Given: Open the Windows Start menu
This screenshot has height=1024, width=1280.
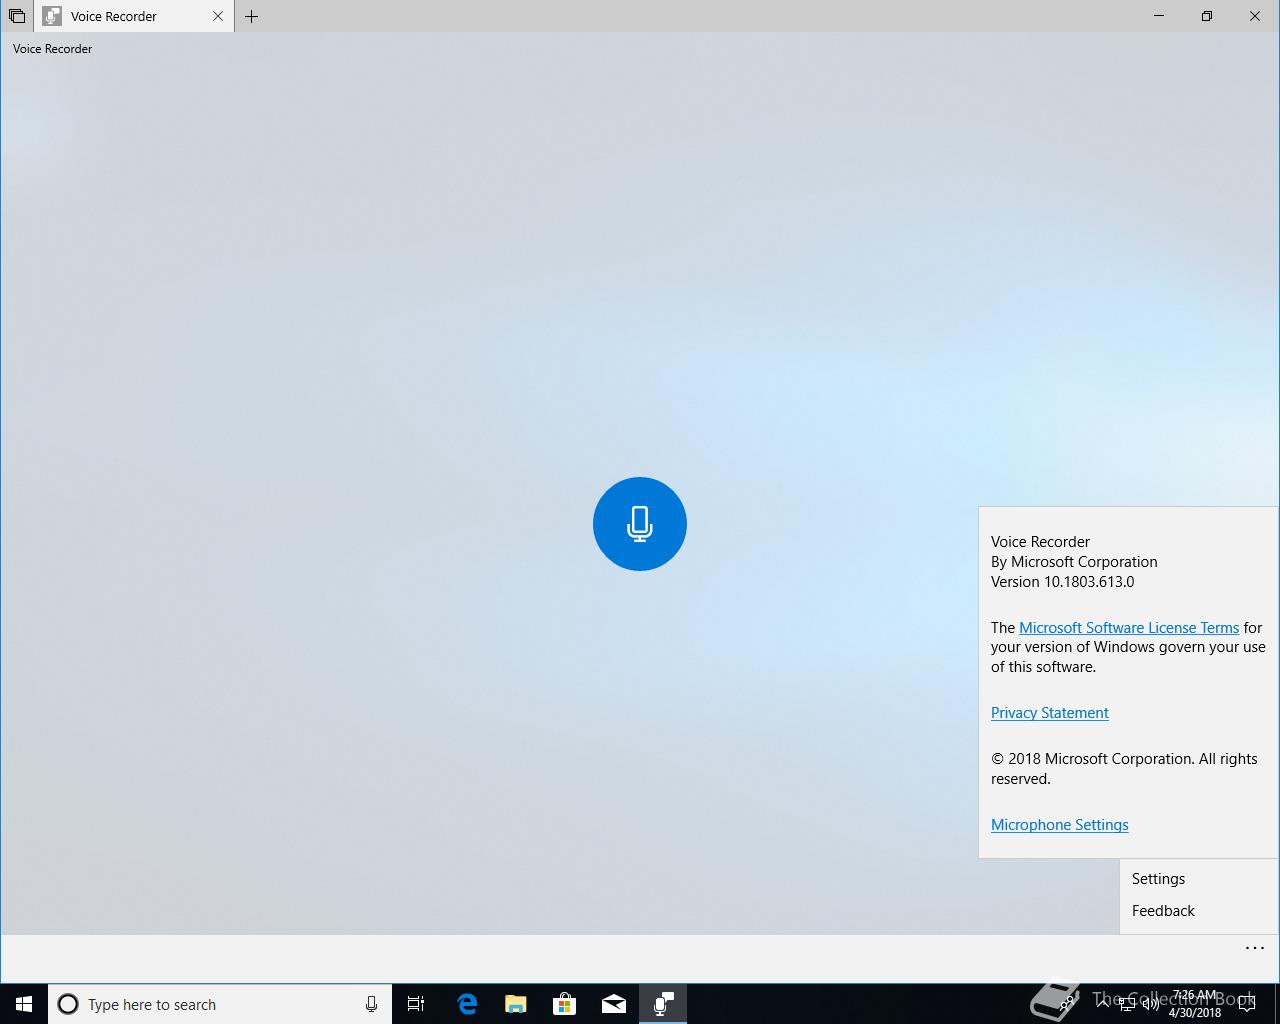Looking at the screenshot, I should (24, 1004).
